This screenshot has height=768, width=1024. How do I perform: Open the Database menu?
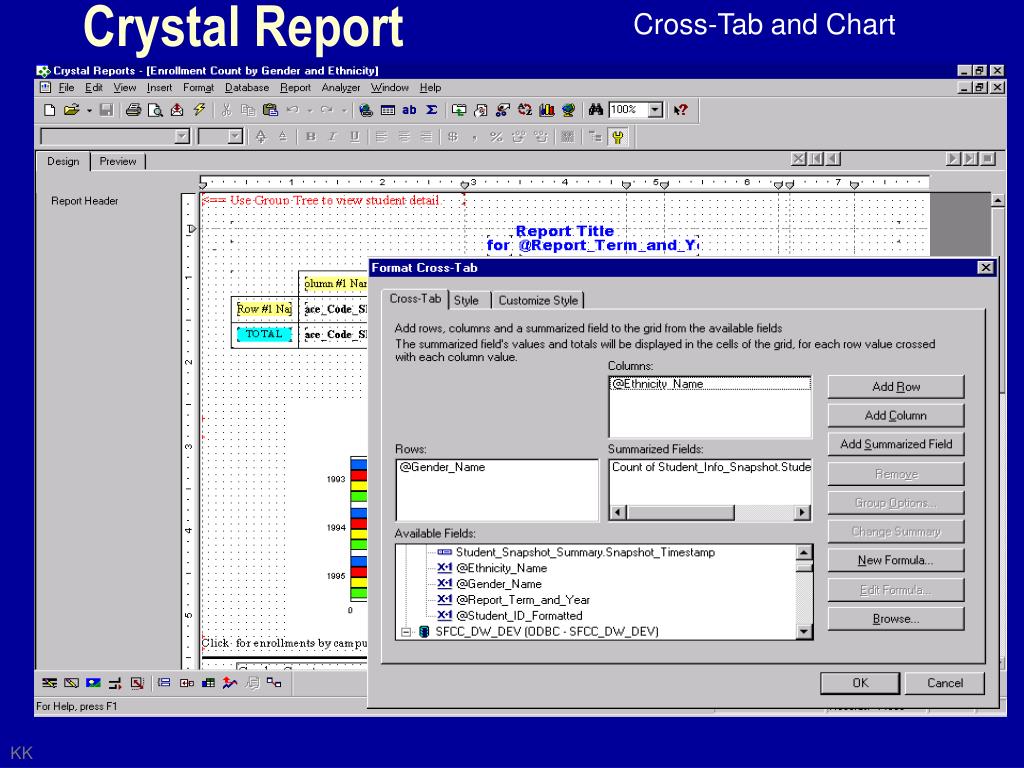(x=247, y=88)
